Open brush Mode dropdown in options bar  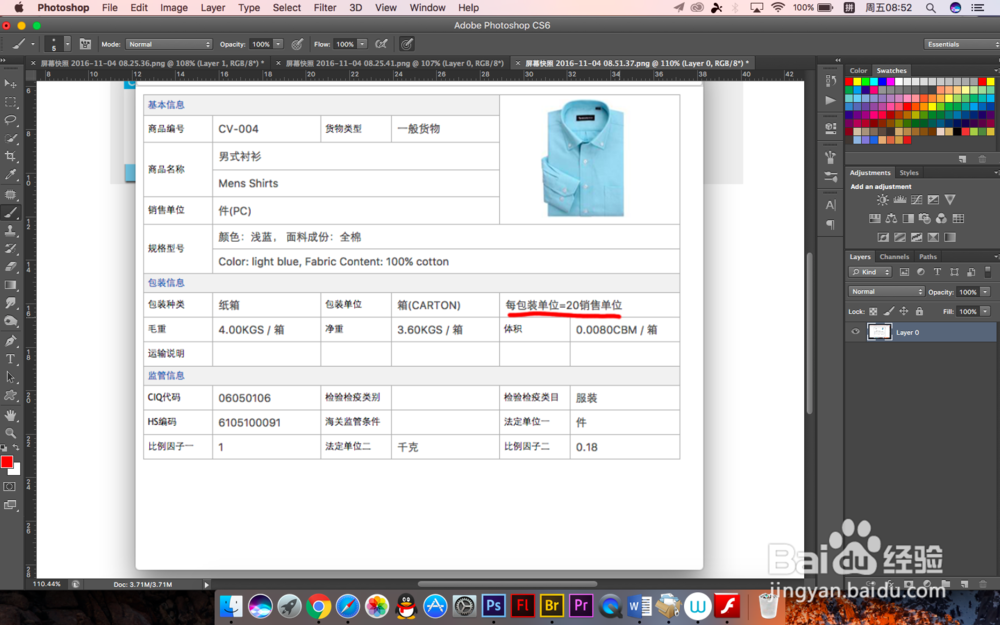(x=168, y=44)
